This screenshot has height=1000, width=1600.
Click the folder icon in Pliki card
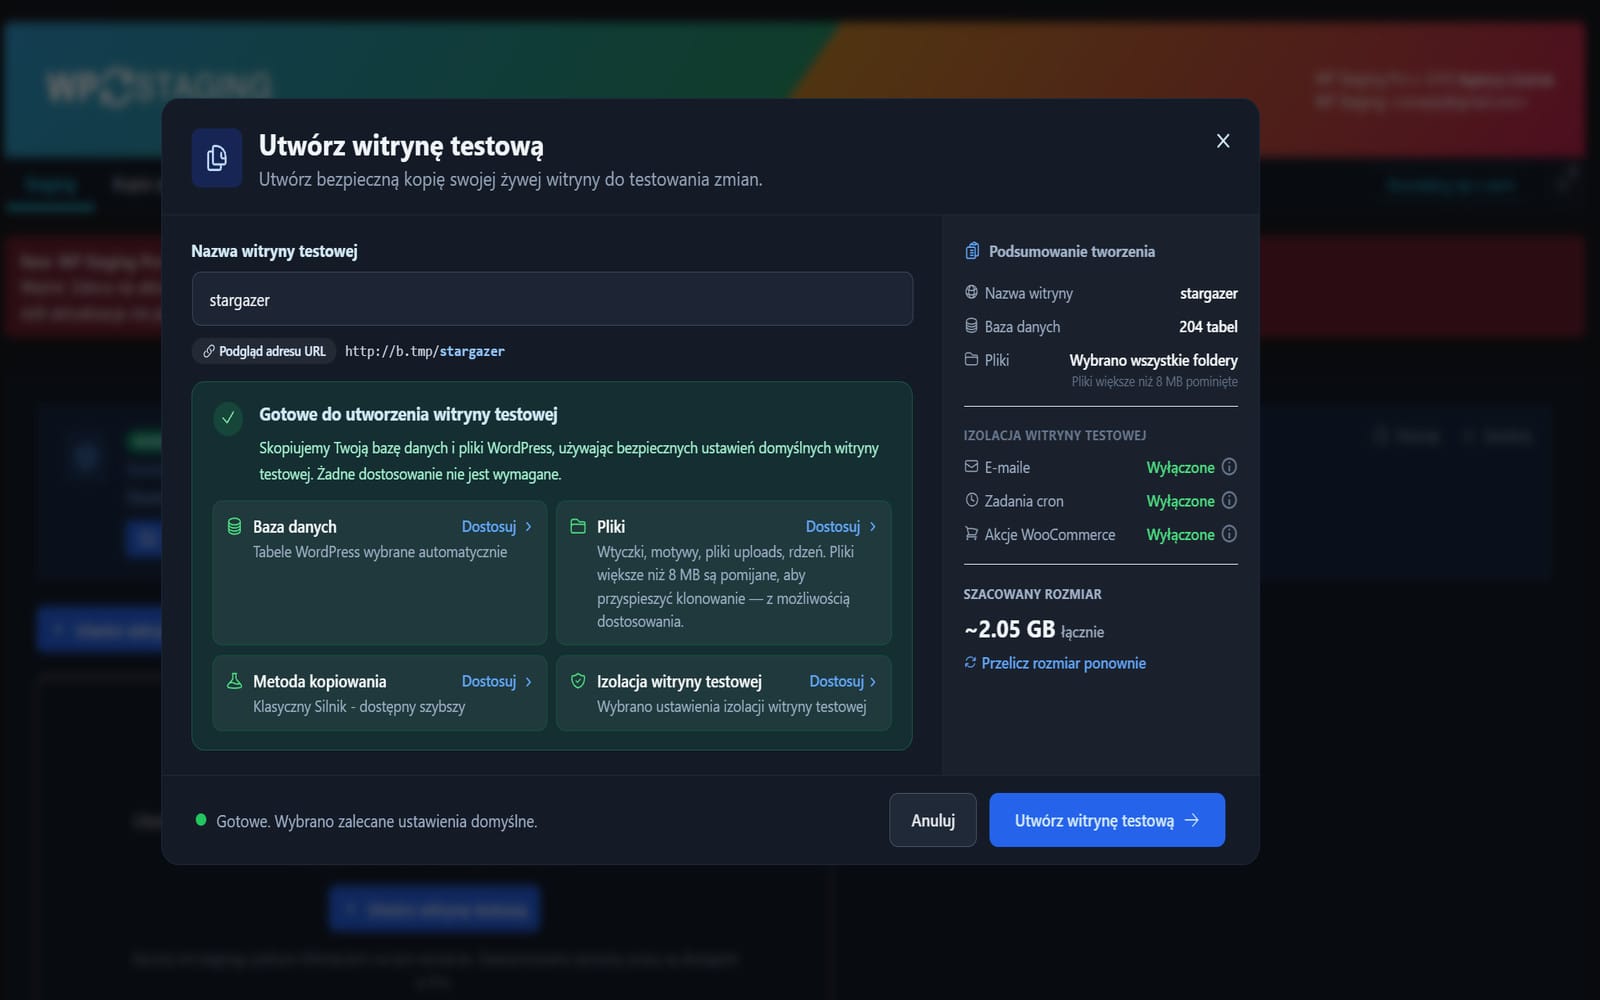click(x=578, y=526)
